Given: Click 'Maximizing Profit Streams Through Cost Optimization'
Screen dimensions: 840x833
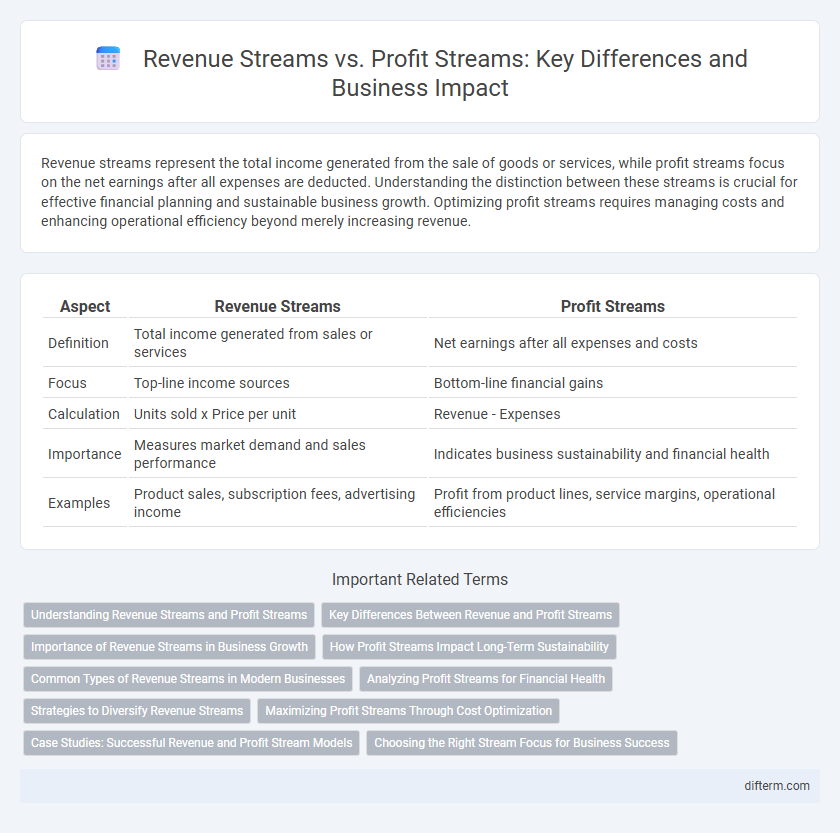Looking at the screenshot, I should tap(409, 711).
